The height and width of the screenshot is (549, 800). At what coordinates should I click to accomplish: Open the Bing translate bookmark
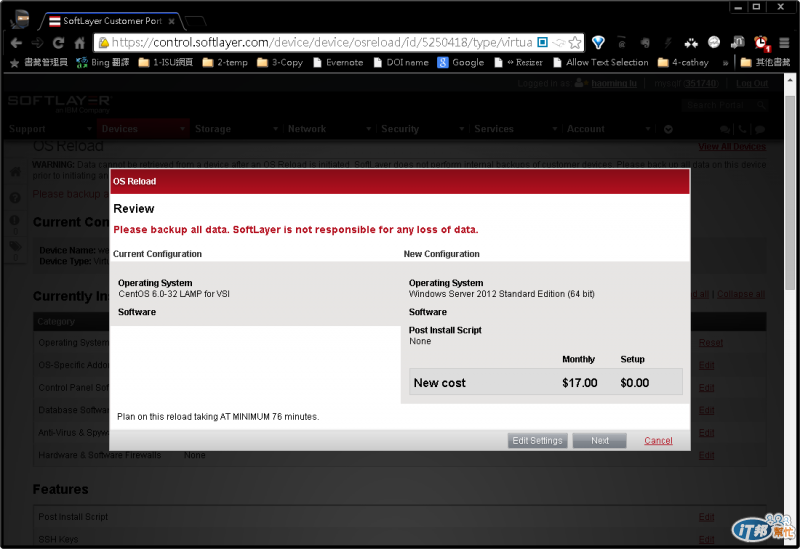point(103,62)
